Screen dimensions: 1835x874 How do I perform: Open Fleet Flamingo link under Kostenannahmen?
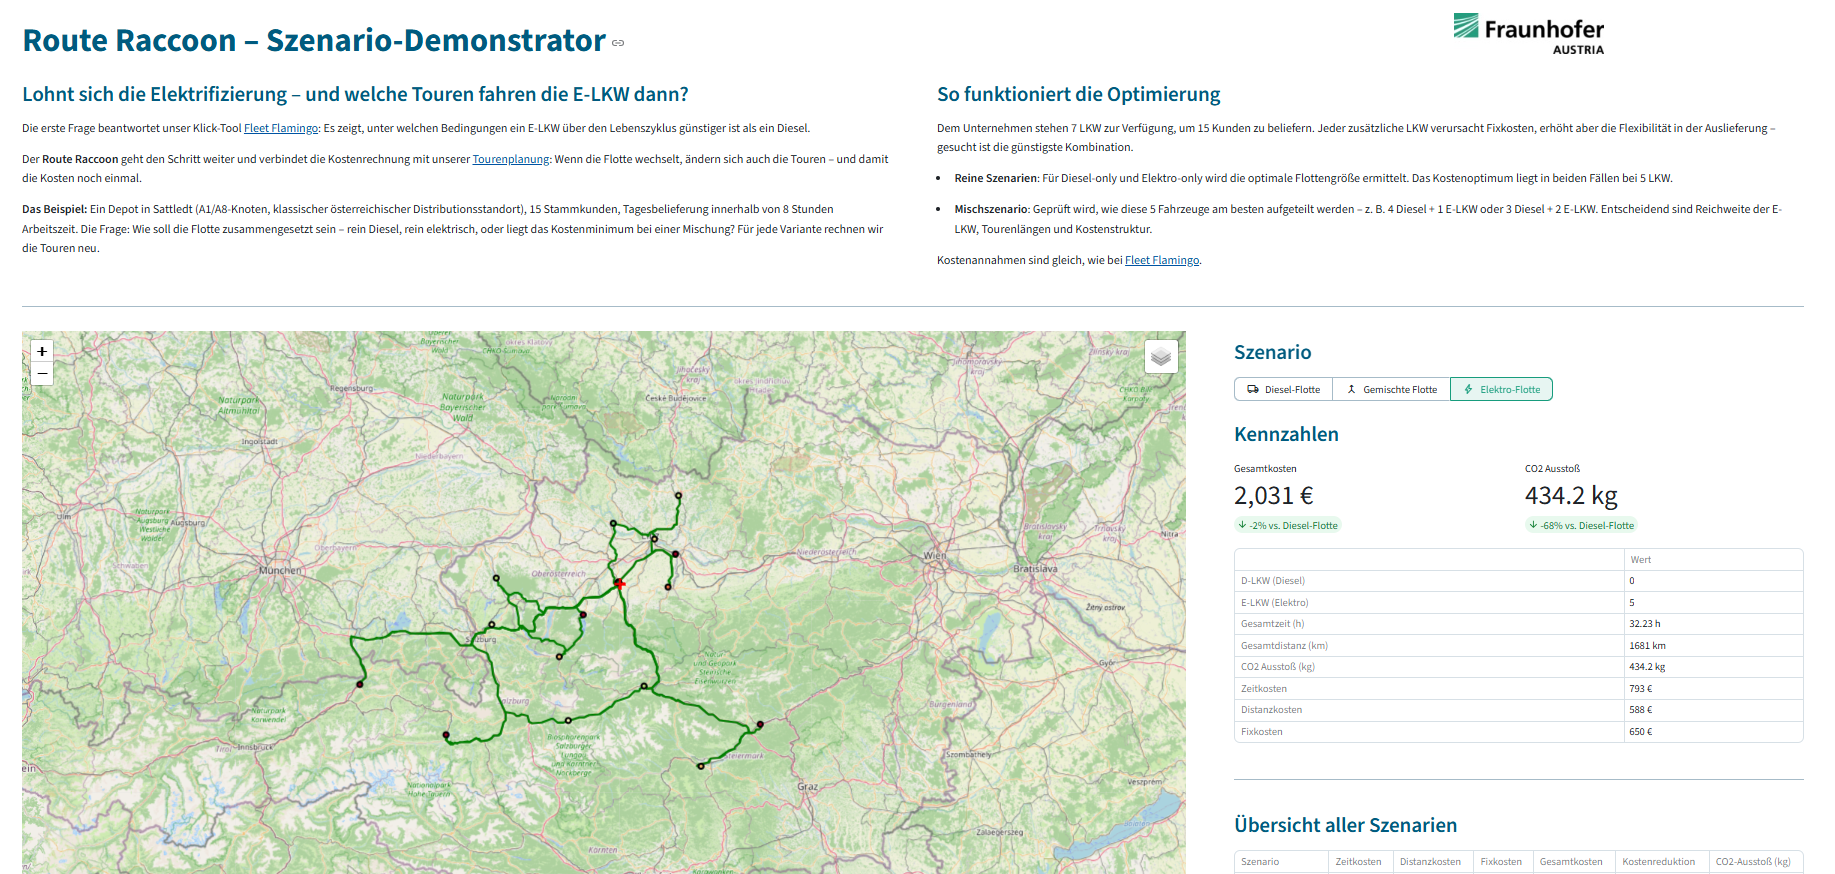[1162, 260]
